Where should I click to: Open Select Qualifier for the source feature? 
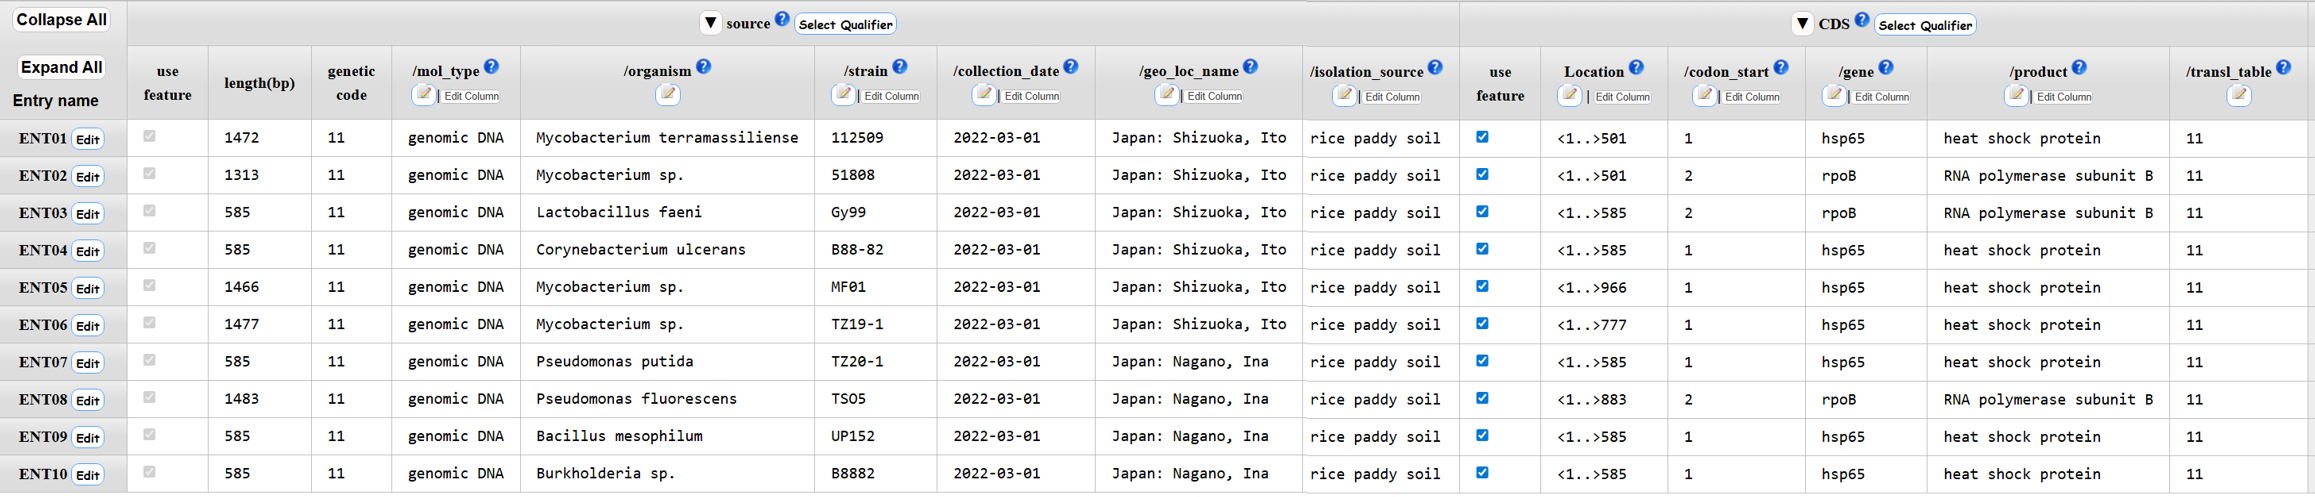click(845, 24)
